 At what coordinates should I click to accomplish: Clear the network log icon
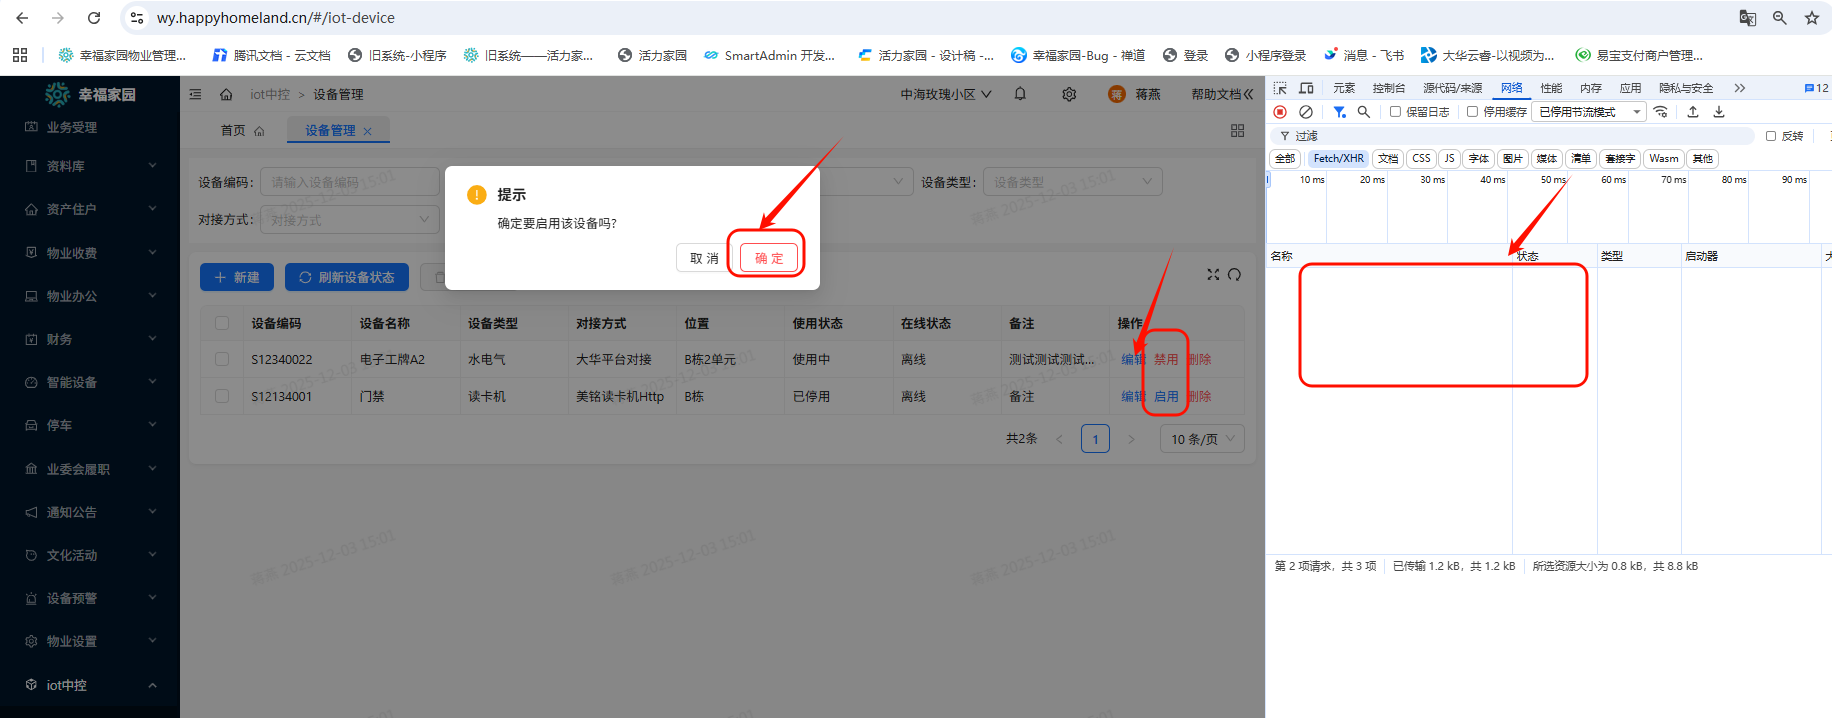1306,112
